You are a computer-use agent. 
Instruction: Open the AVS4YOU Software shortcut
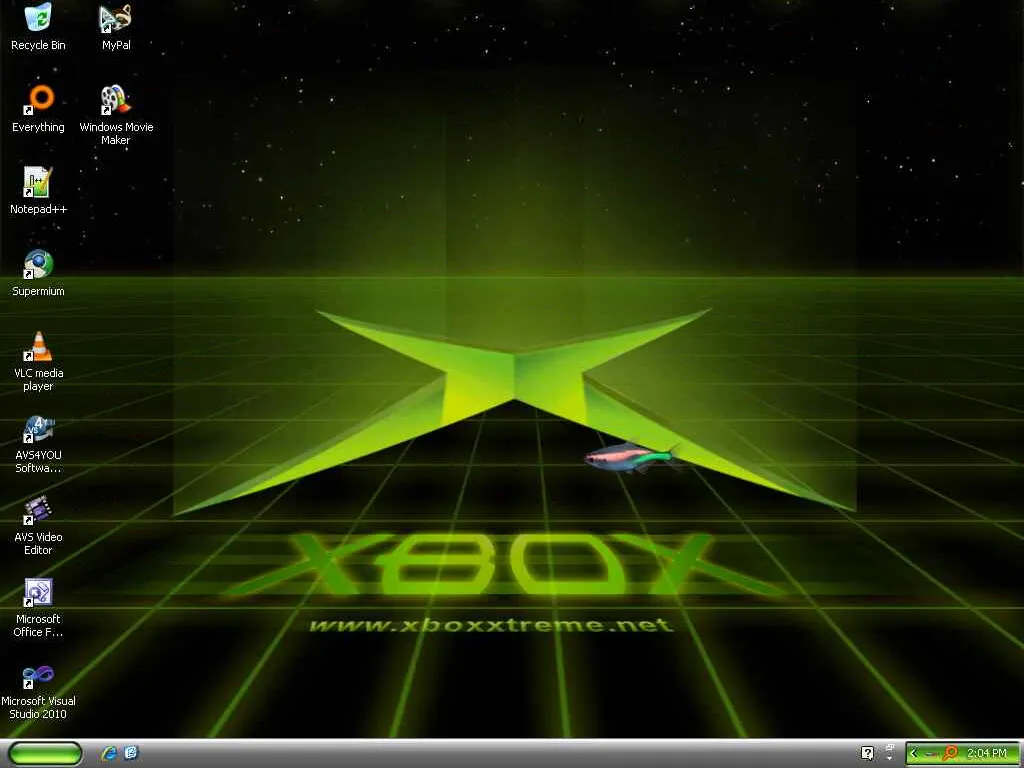pyautogui.click(x=38, y=443)
